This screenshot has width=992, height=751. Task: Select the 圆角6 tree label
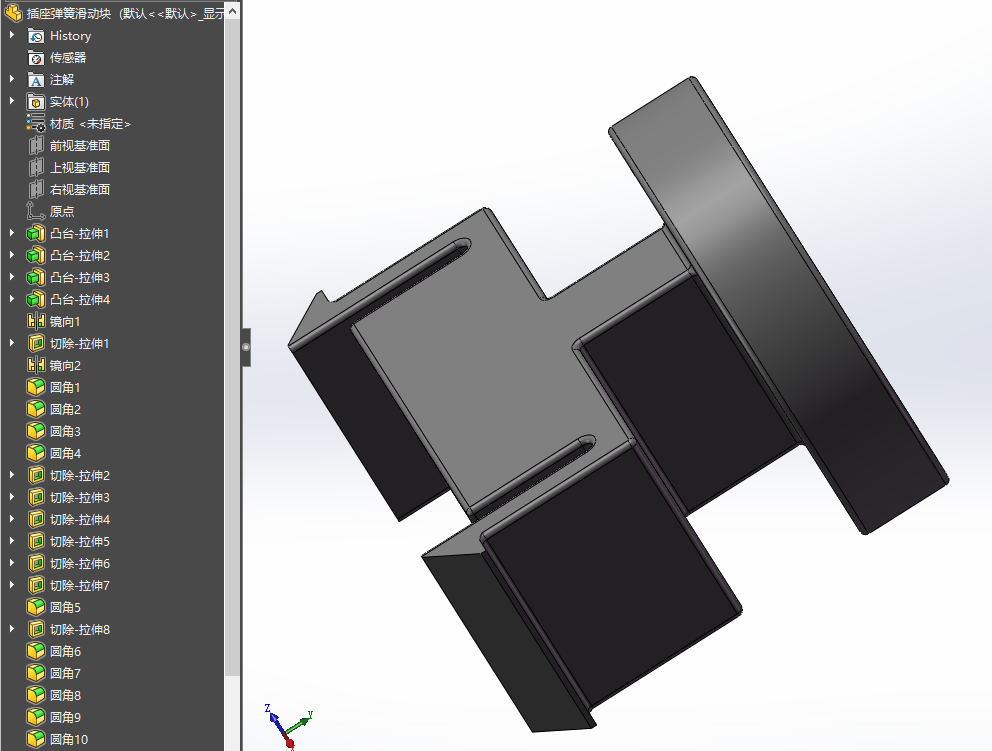tap(65, 652)
